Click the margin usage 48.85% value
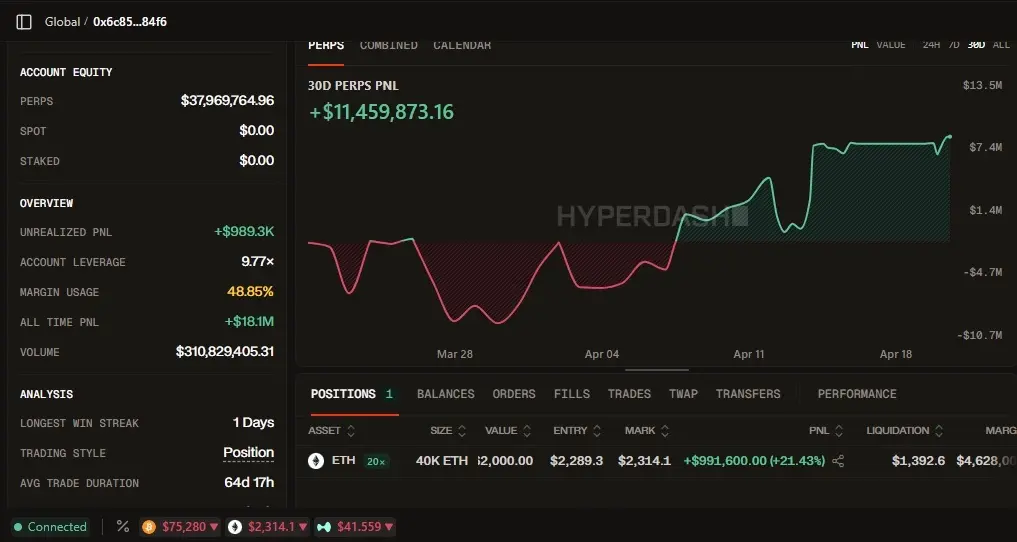 coord(250,292)
